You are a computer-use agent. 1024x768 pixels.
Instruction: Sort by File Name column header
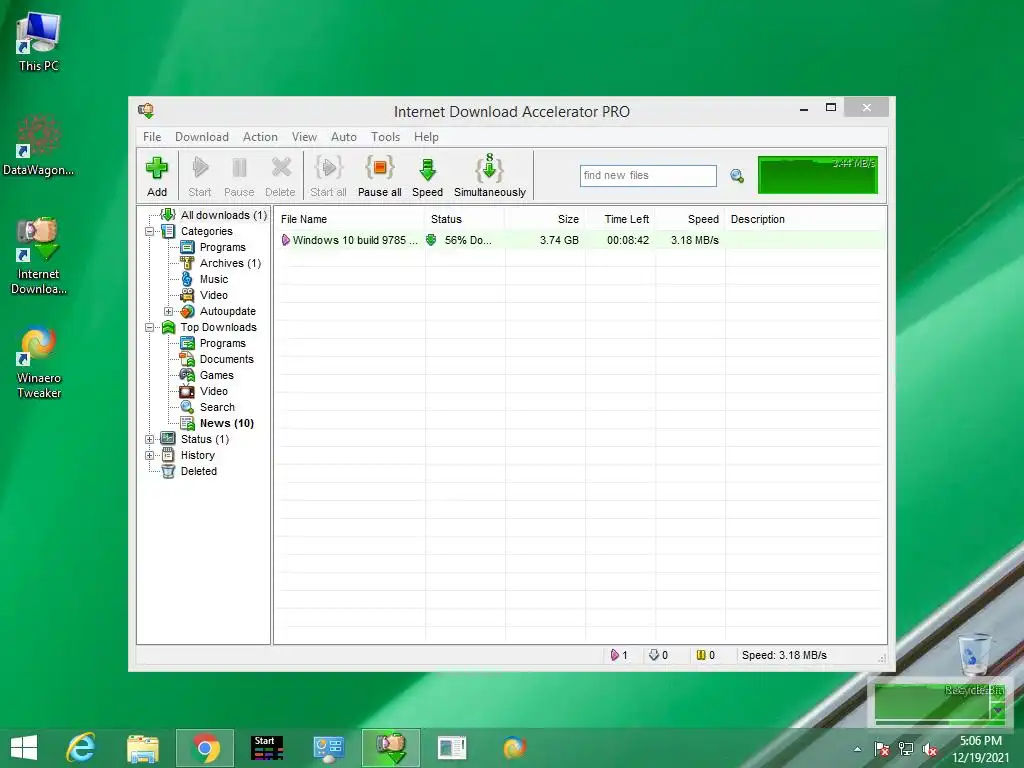349,219
